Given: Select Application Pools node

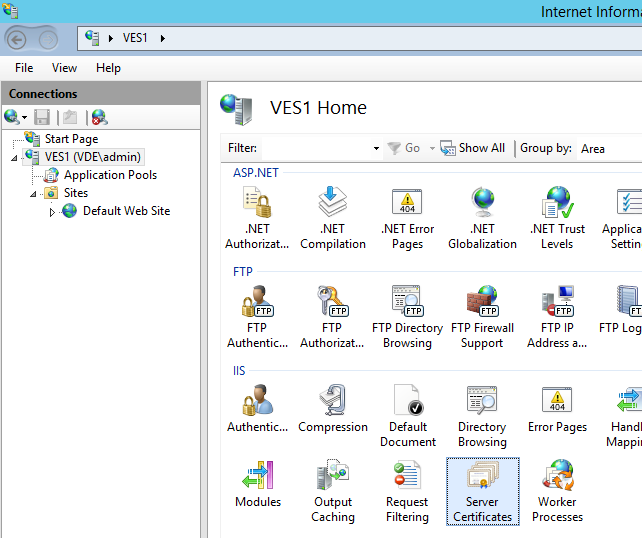Looking at the screenshot, I should click(110, 175).
